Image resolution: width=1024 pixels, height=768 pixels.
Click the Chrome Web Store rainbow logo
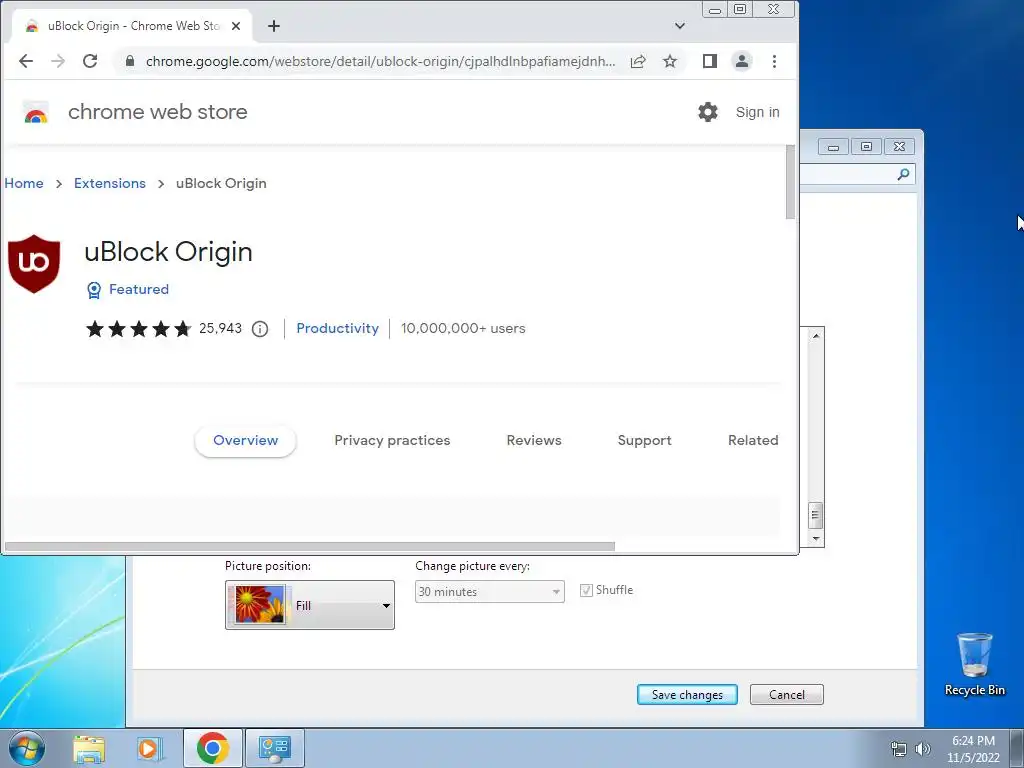[36, 112]
